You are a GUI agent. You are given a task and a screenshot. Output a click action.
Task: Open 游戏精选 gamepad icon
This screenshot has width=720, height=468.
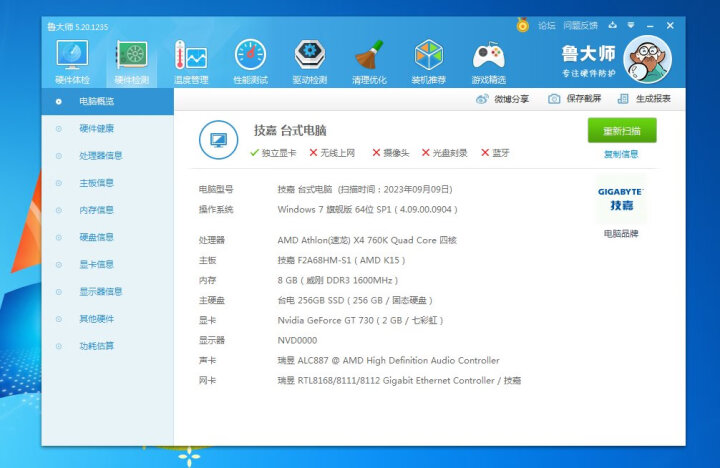coord(489,62)
